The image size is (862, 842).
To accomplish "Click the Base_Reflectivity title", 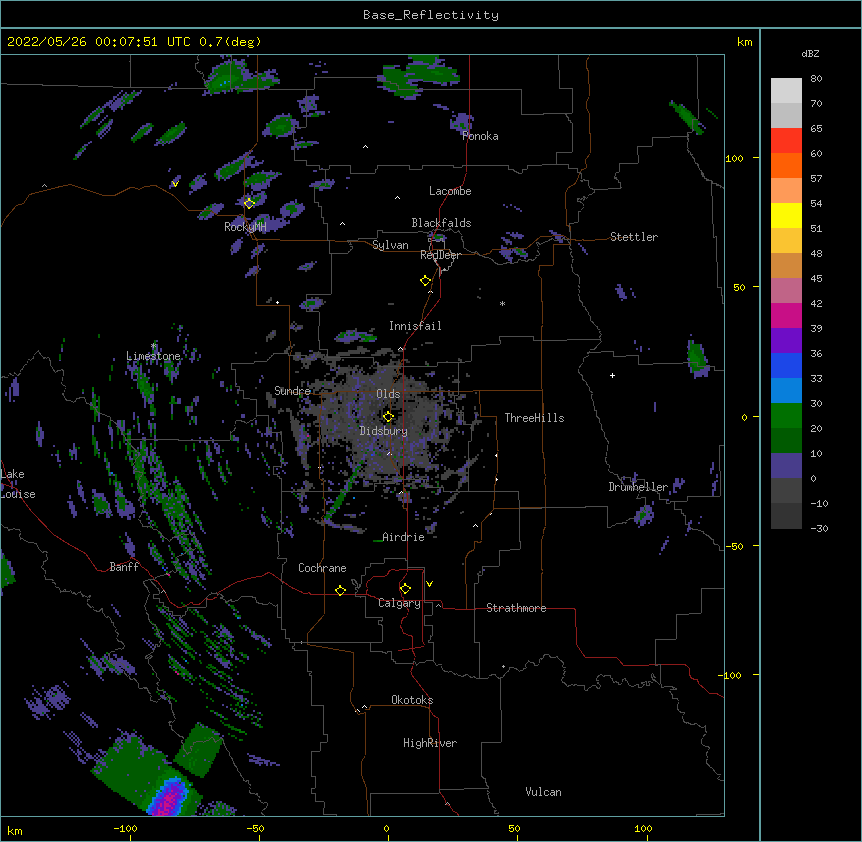I will [431, 15].
